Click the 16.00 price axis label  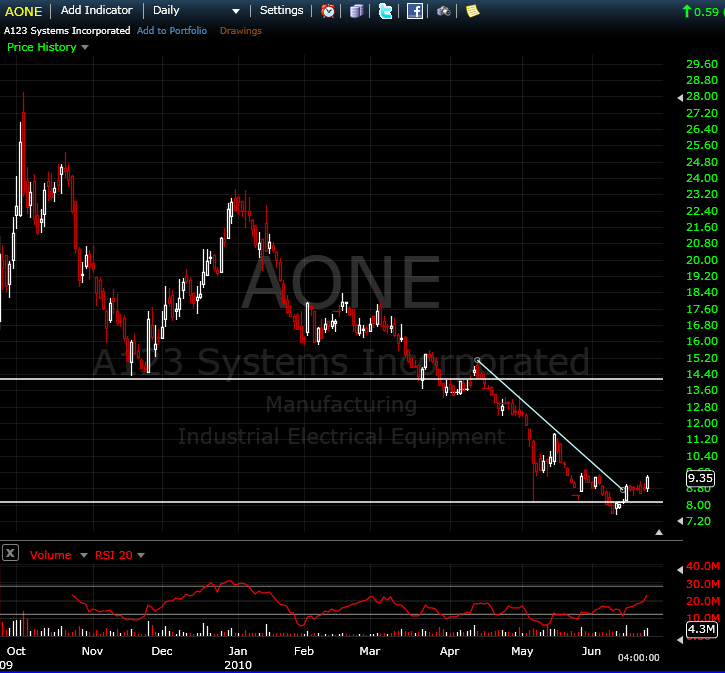701,341
